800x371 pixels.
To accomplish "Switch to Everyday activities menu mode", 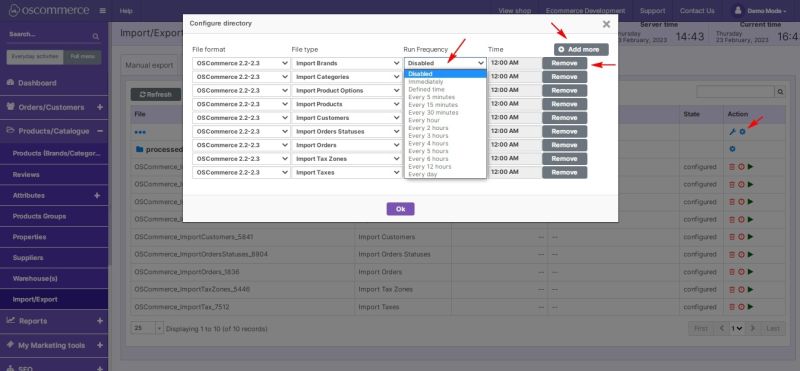I will coord(35,57).
